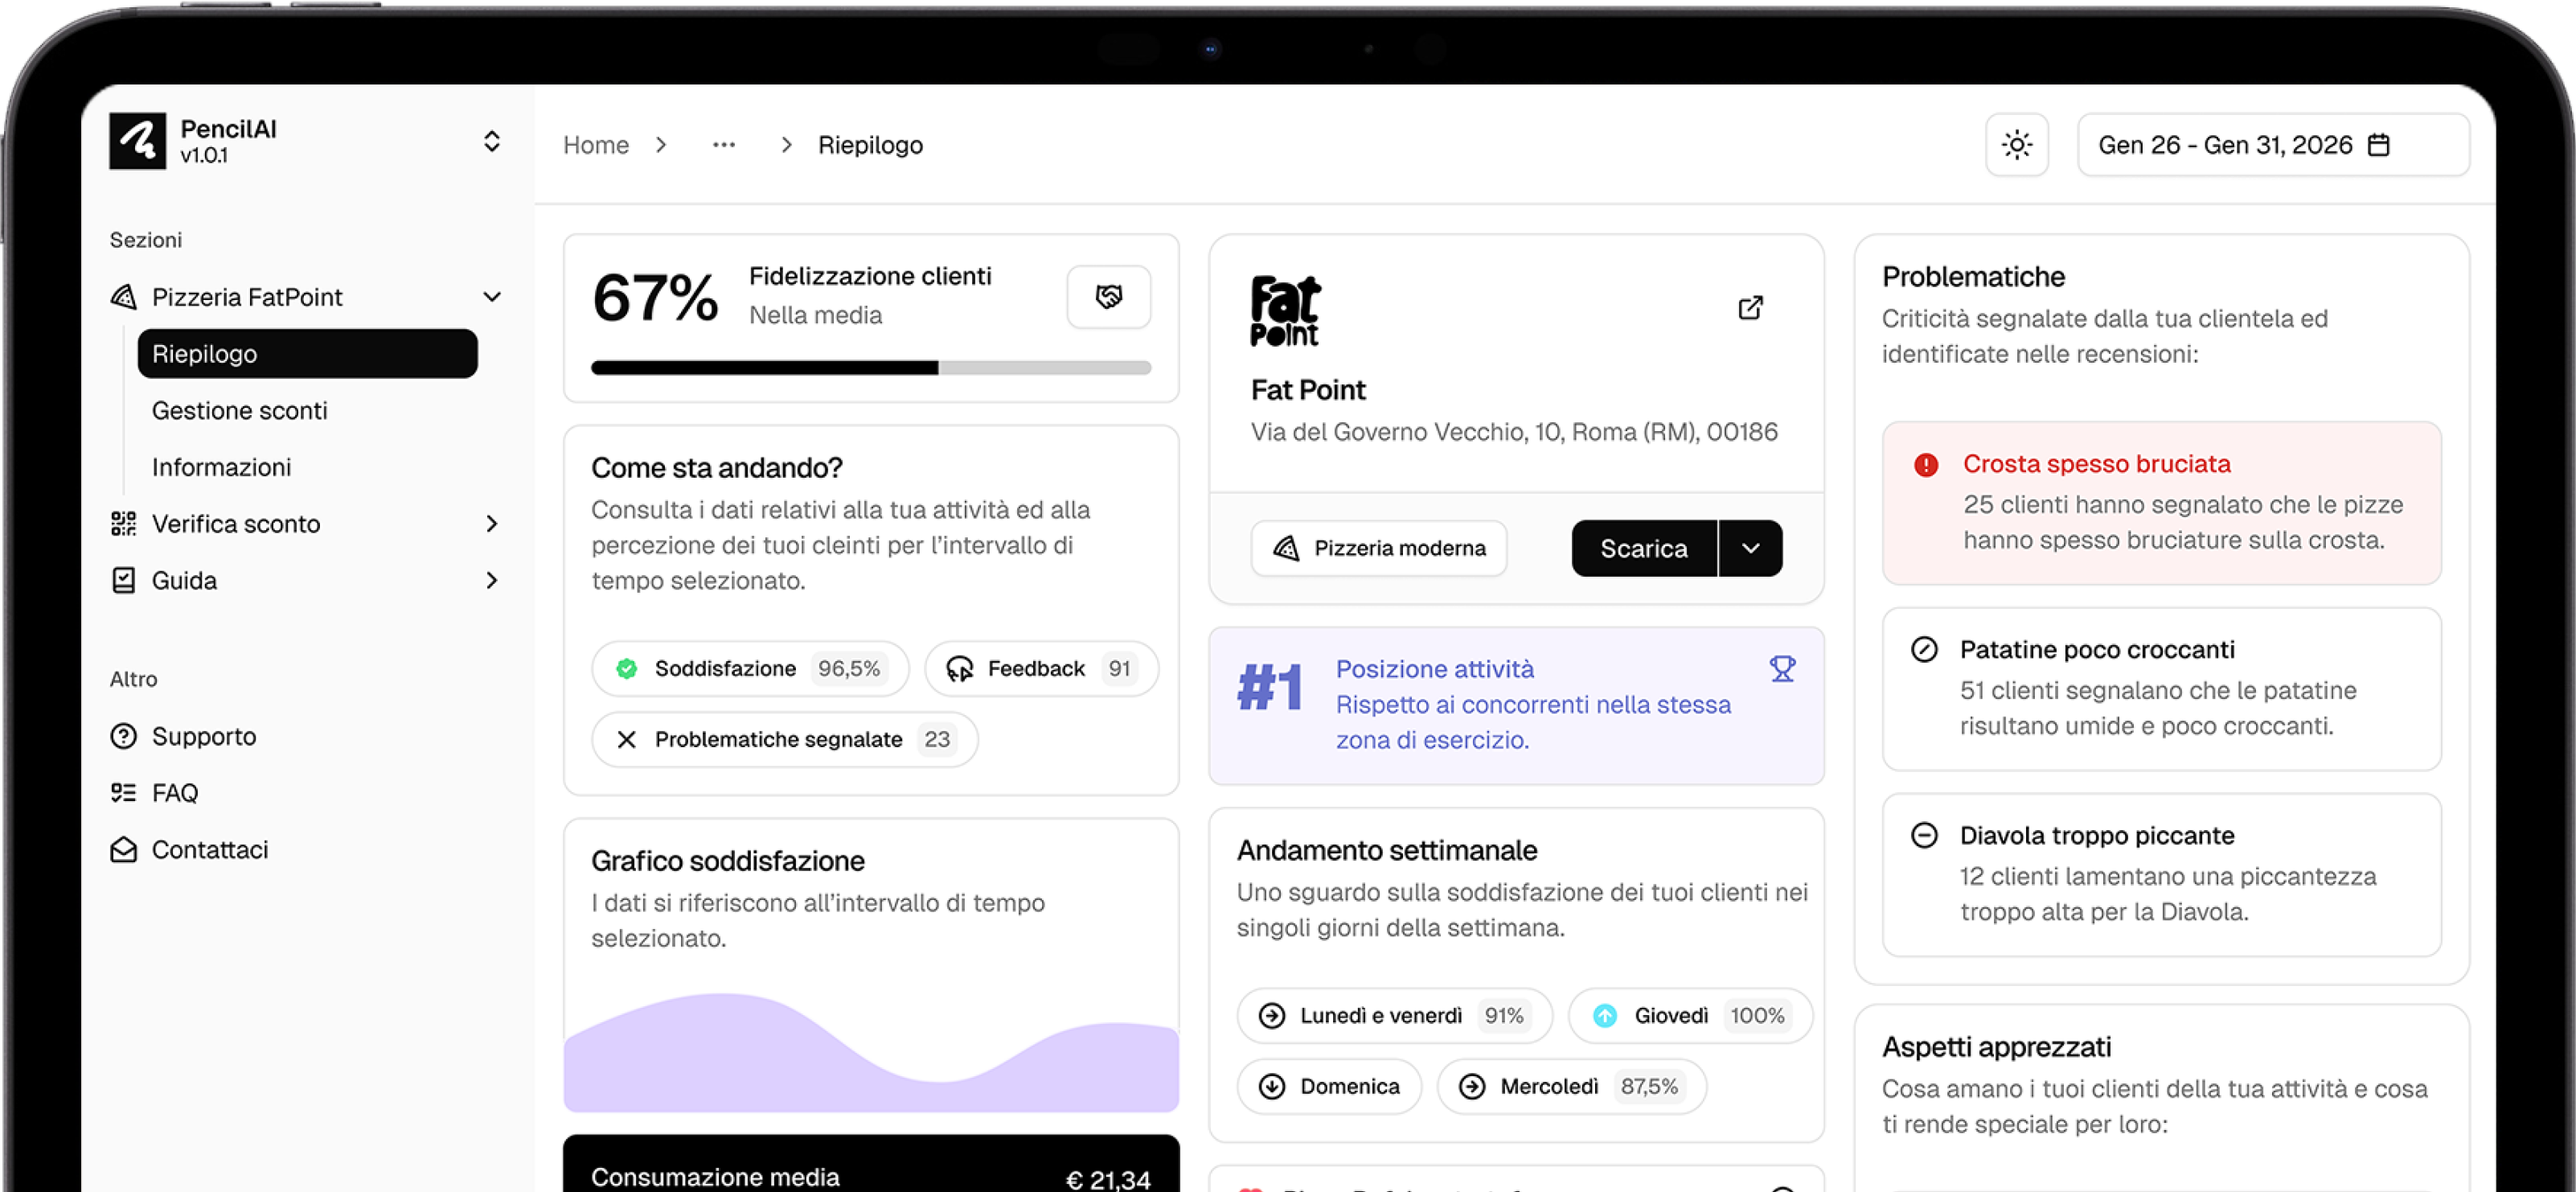Toggle light theme with sun icon

(x=2016, y=145)
